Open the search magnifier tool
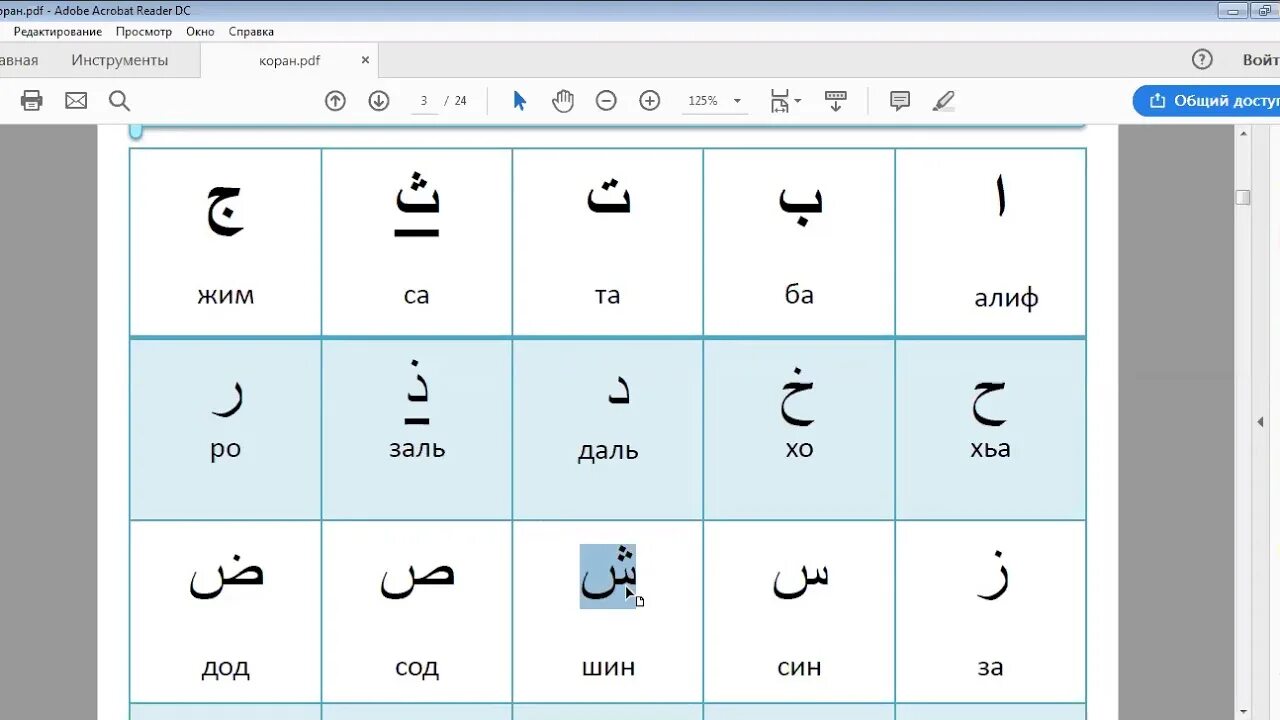The width and height of the screenshot is (1280, 720). pyautogui.click(x=120, y=100)
